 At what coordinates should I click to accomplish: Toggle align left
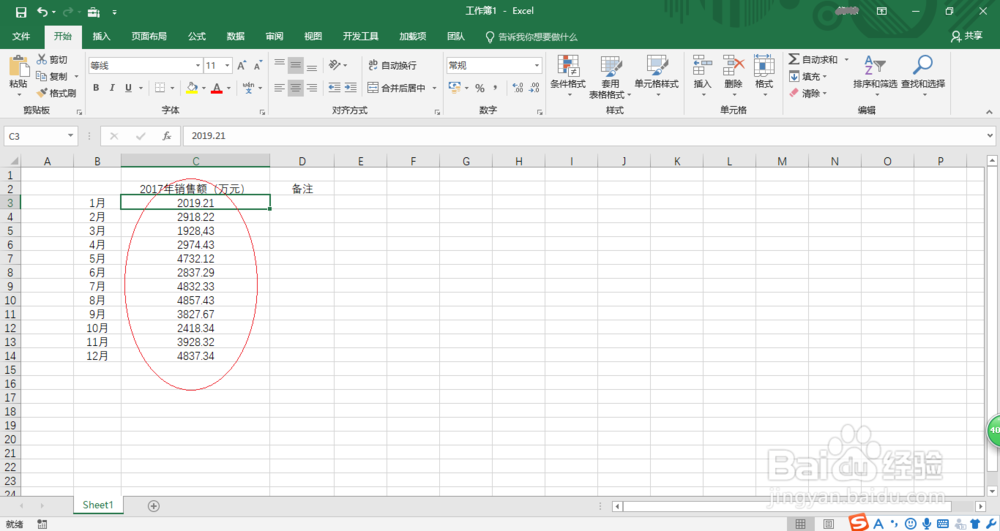coord(279,88)
